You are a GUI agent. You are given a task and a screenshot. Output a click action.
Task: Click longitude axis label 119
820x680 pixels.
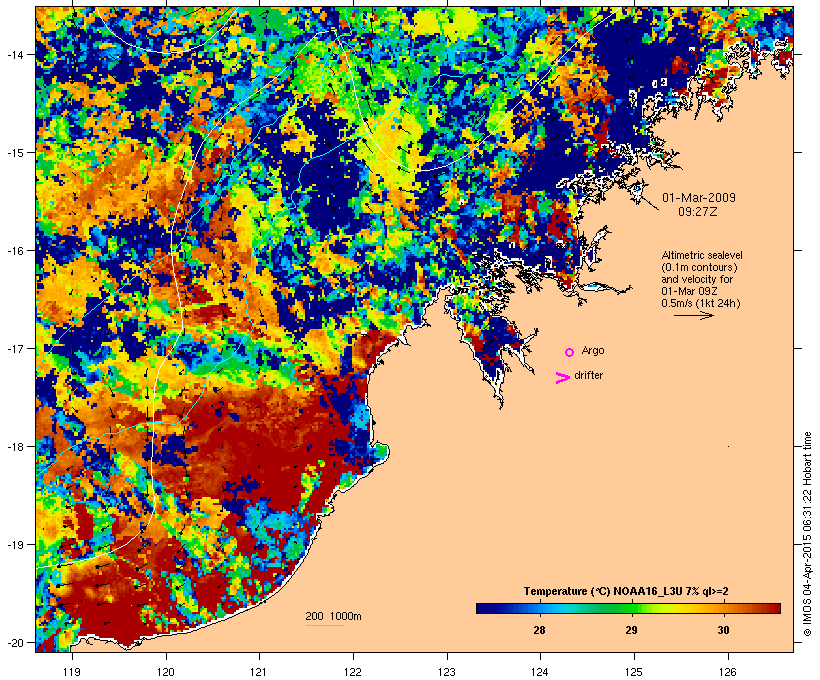pyautogui.click(x=72, y=672)
